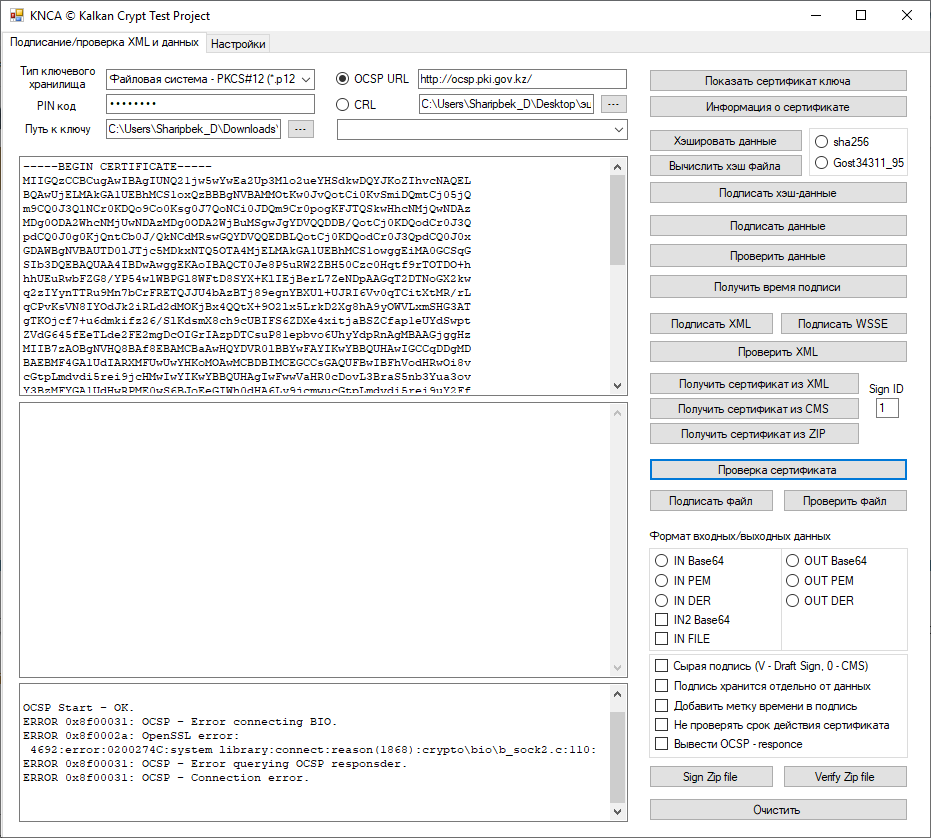This screenshot has width=931, height=838.
Task: Open the Подписание/проверка XML и данных tab
Action: click(x=104, y=43)
